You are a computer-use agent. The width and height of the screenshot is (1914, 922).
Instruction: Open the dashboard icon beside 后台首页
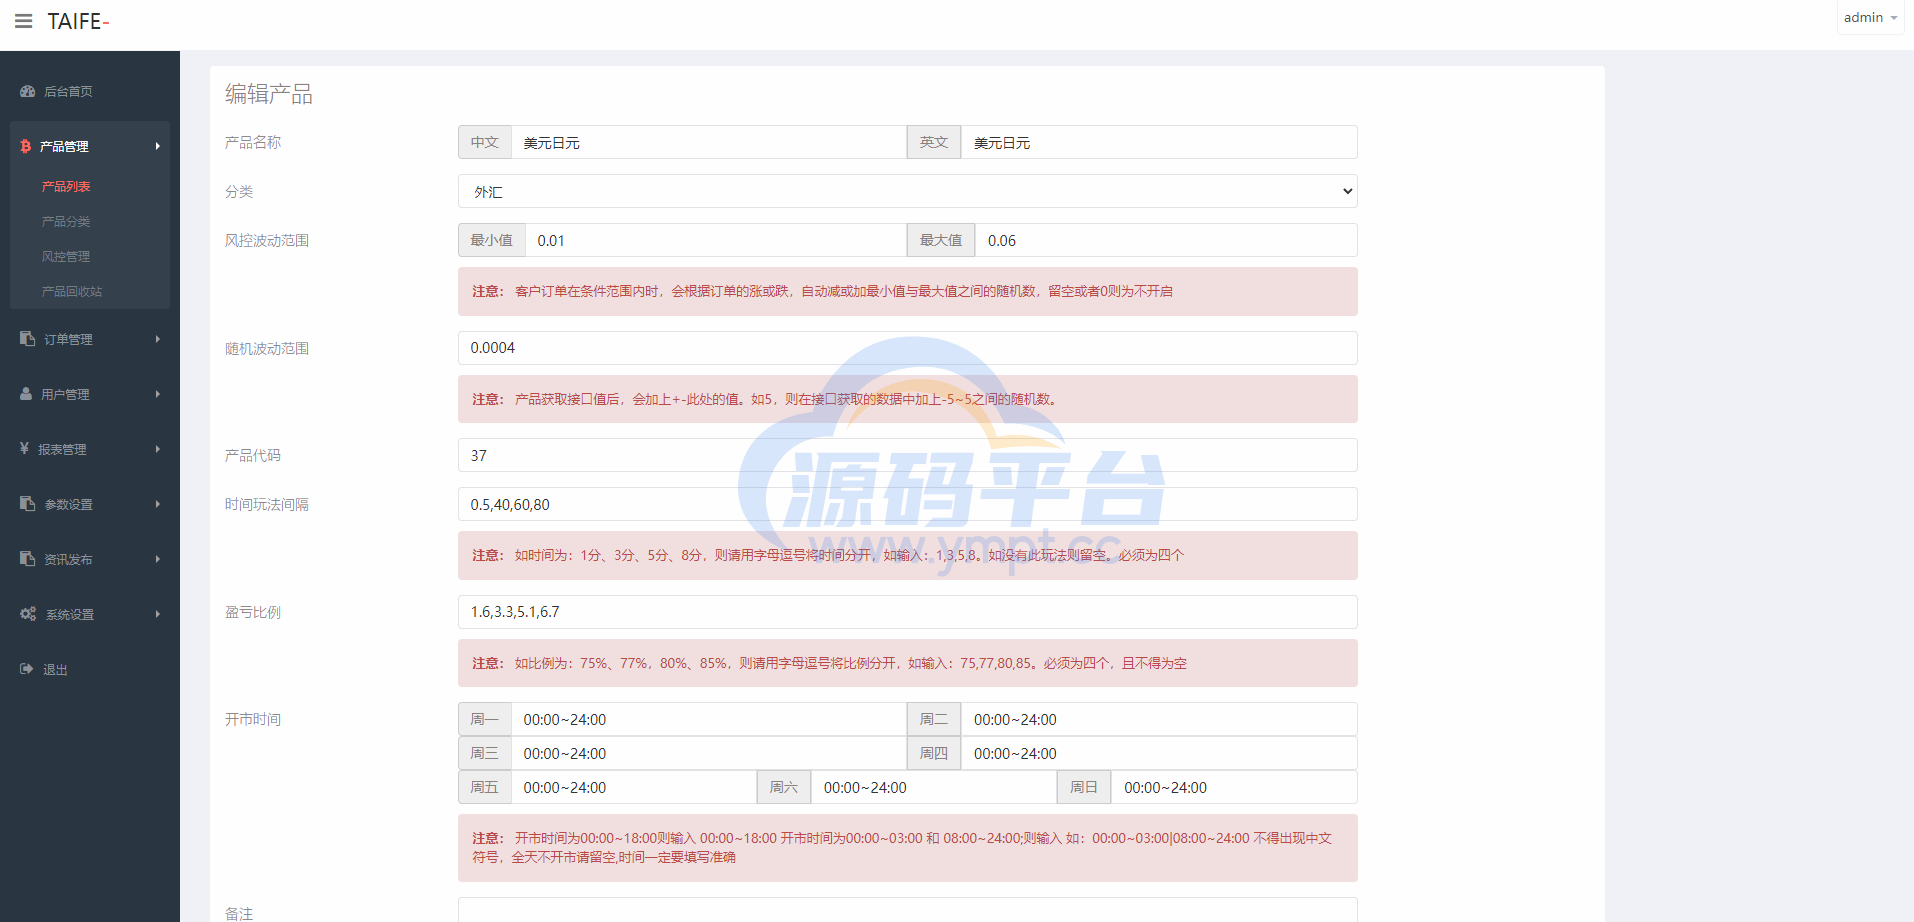click(28, 91)
